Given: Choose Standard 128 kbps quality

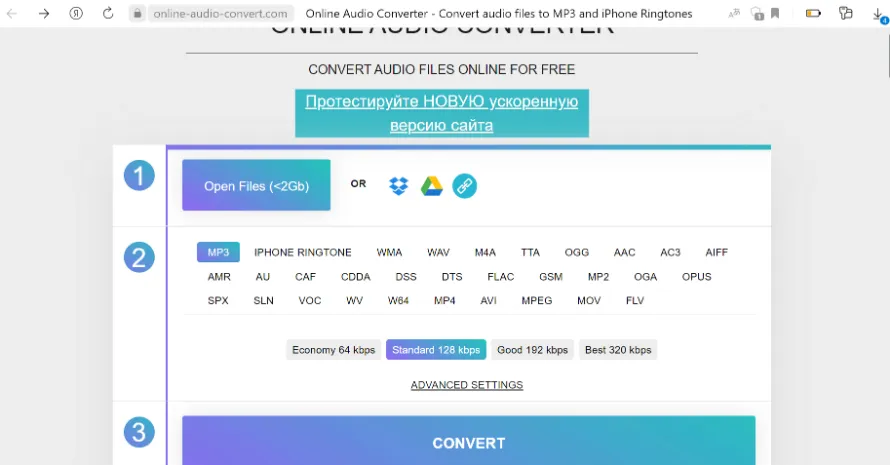Looking at the screenshot, I should (436, 350).
